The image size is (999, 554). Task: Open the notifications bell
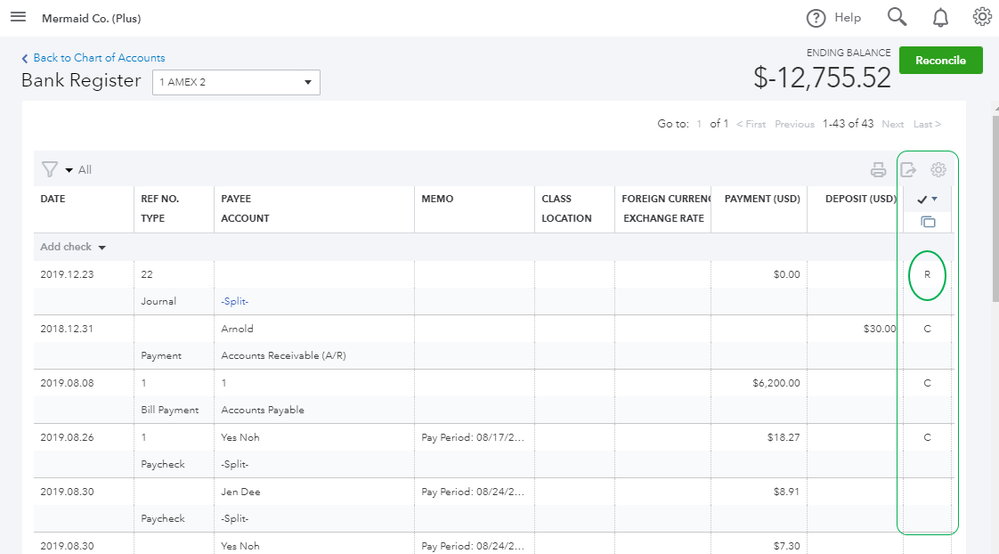tap(940, 17)
